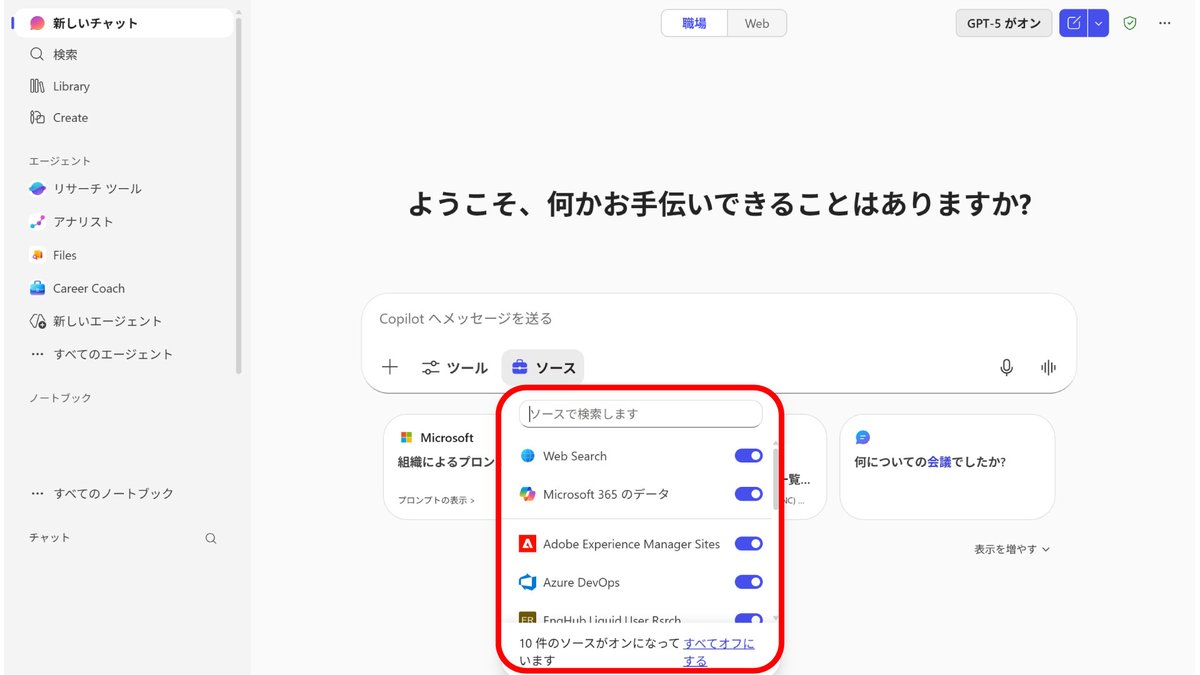1200x675 pixels.
Task: Click the ソースで検索します search field
Action: tap(641, 414)
